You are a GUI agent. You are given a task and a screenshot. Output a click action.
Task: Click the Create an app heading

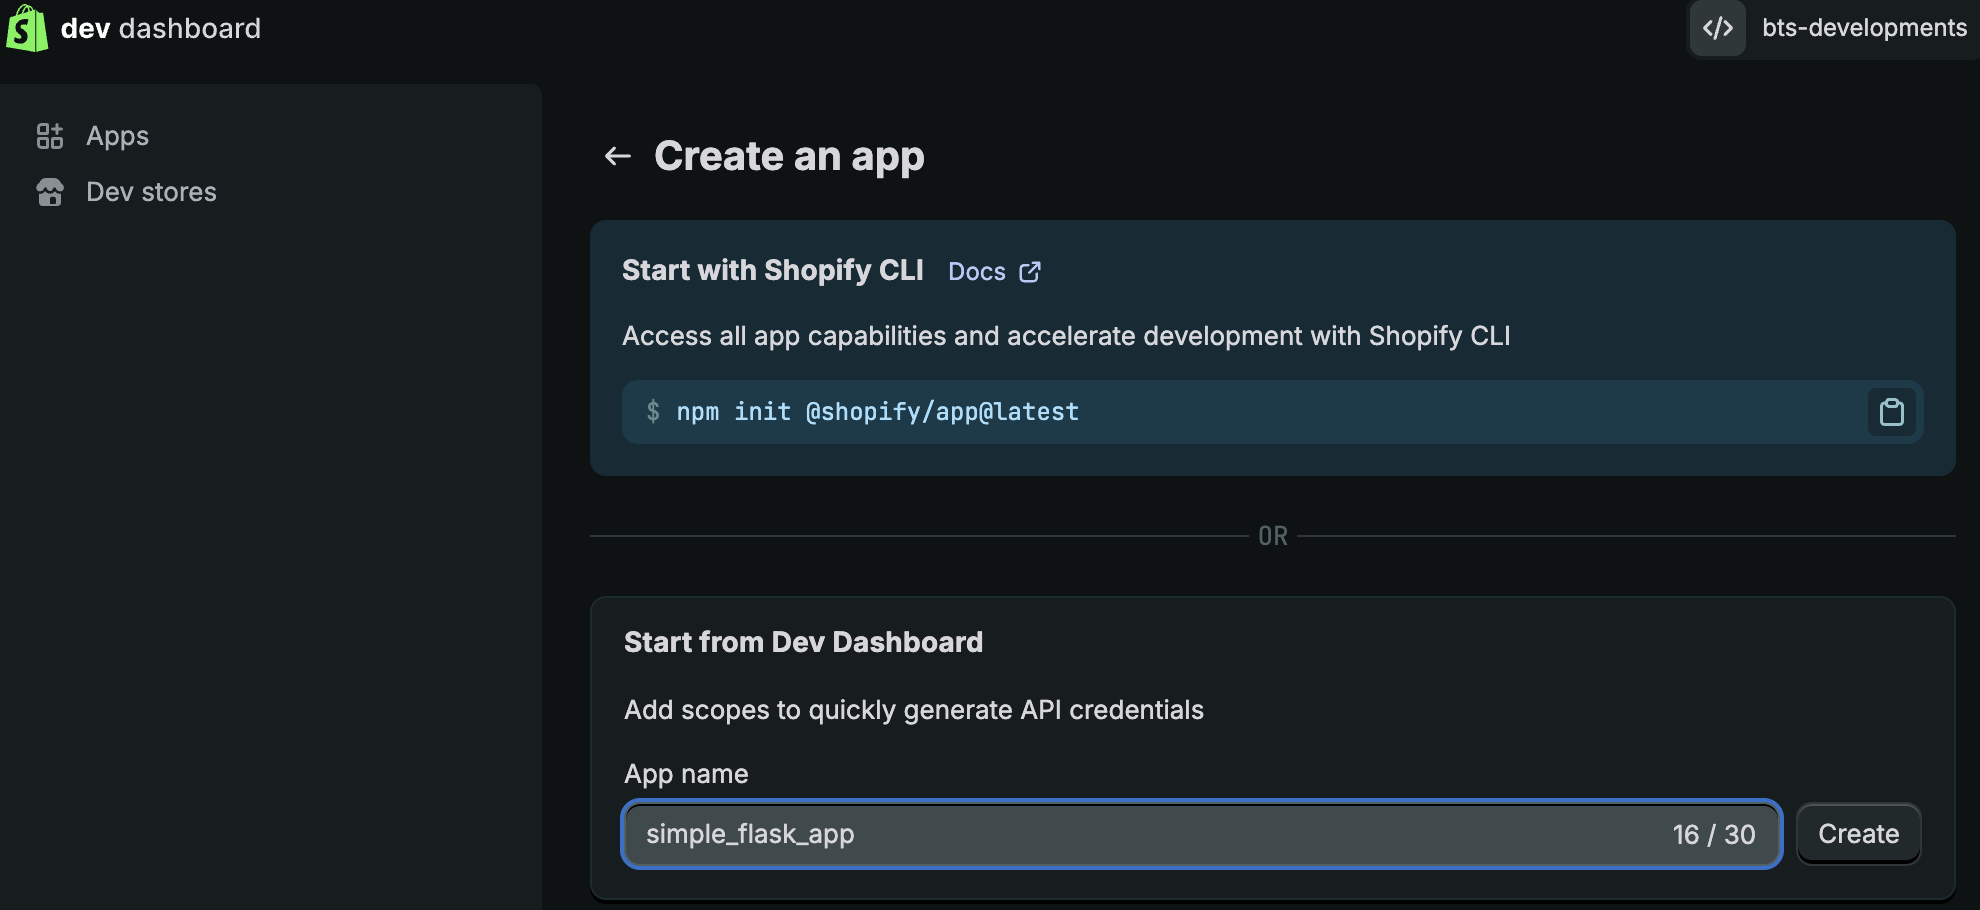(789, 156)
